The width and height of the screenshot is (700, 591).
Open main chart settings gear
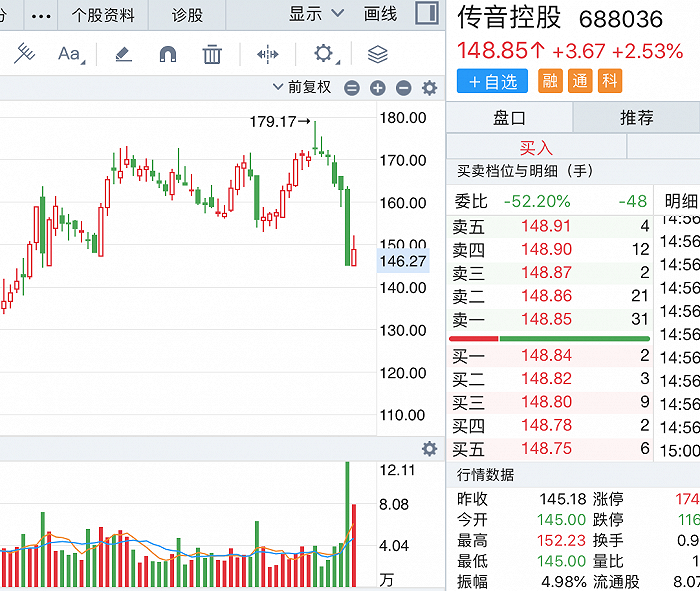(x=429, y=88)
